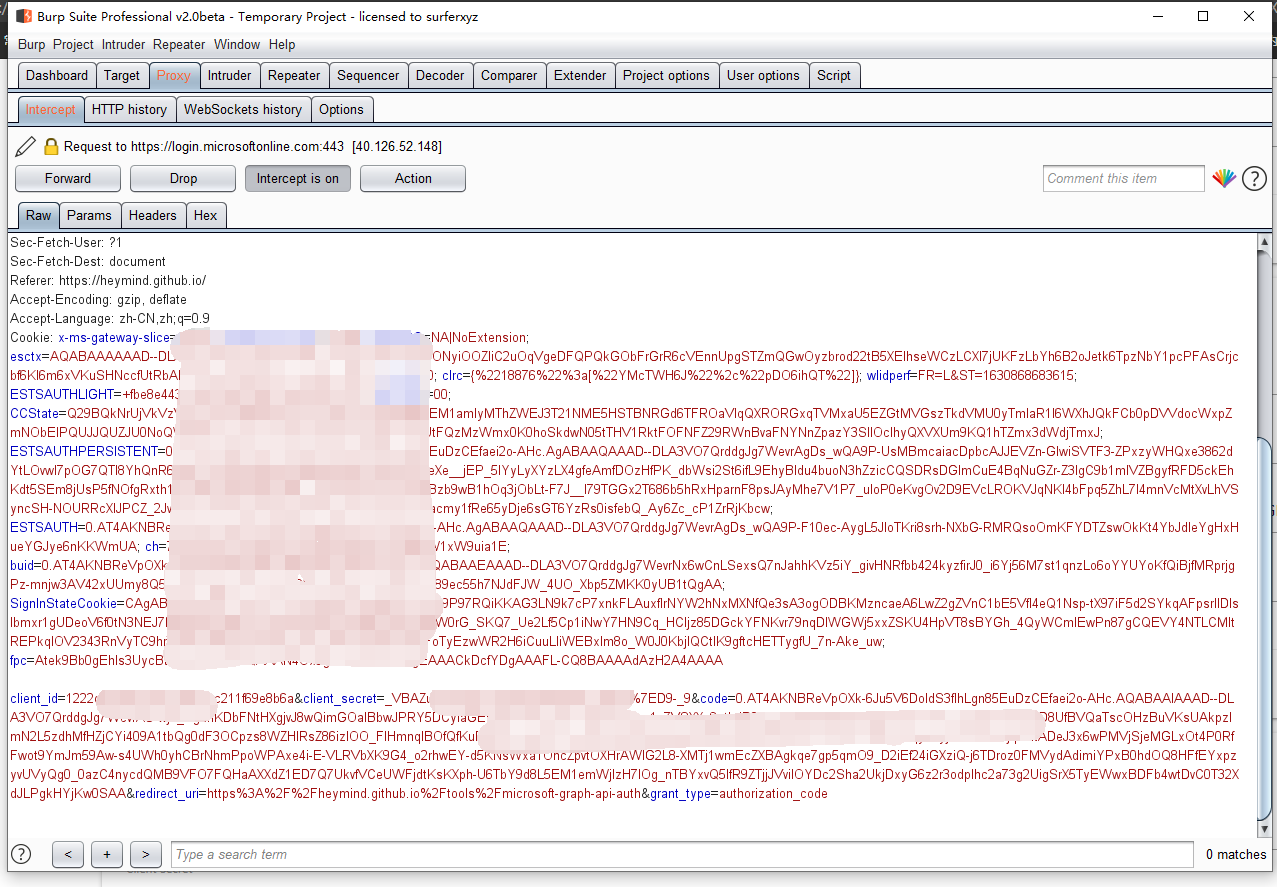This screenshot has width=1277, height=887.
Task: Switch to the Dashboard tab
Action: (x=57, y=75)
